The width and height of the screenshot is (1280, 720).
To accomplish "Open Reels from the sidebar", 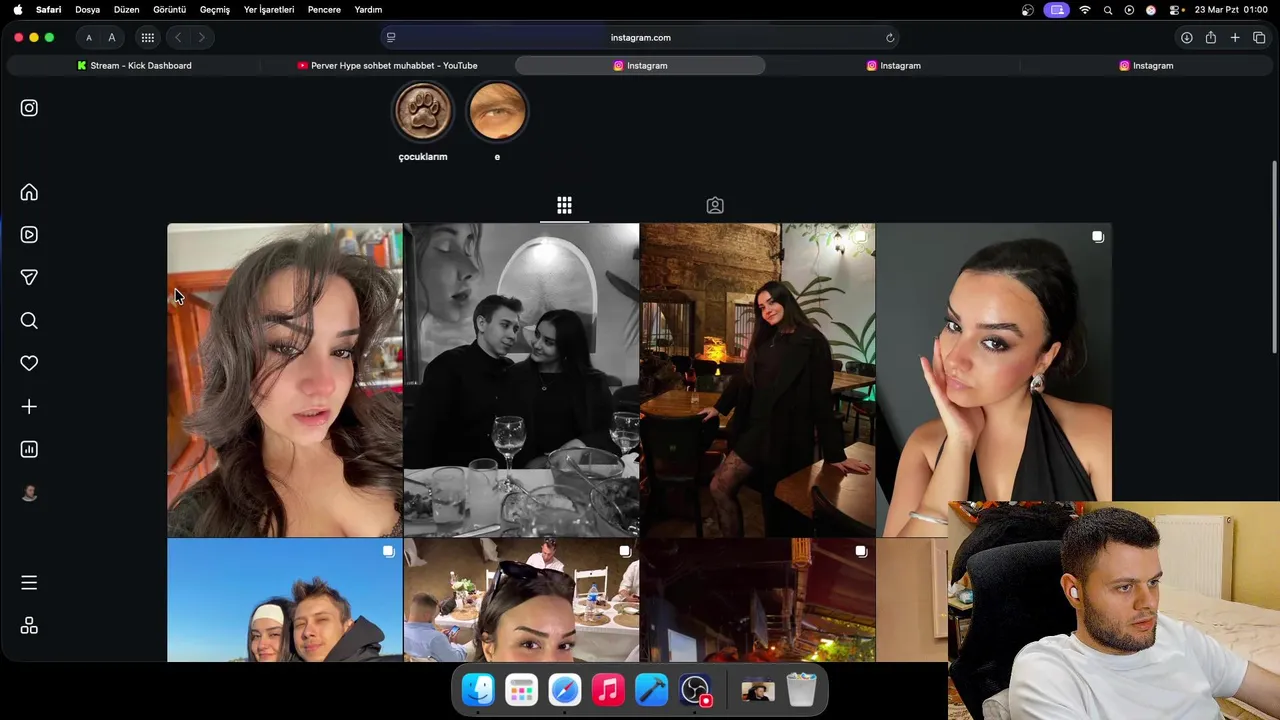I will [29, 235].
